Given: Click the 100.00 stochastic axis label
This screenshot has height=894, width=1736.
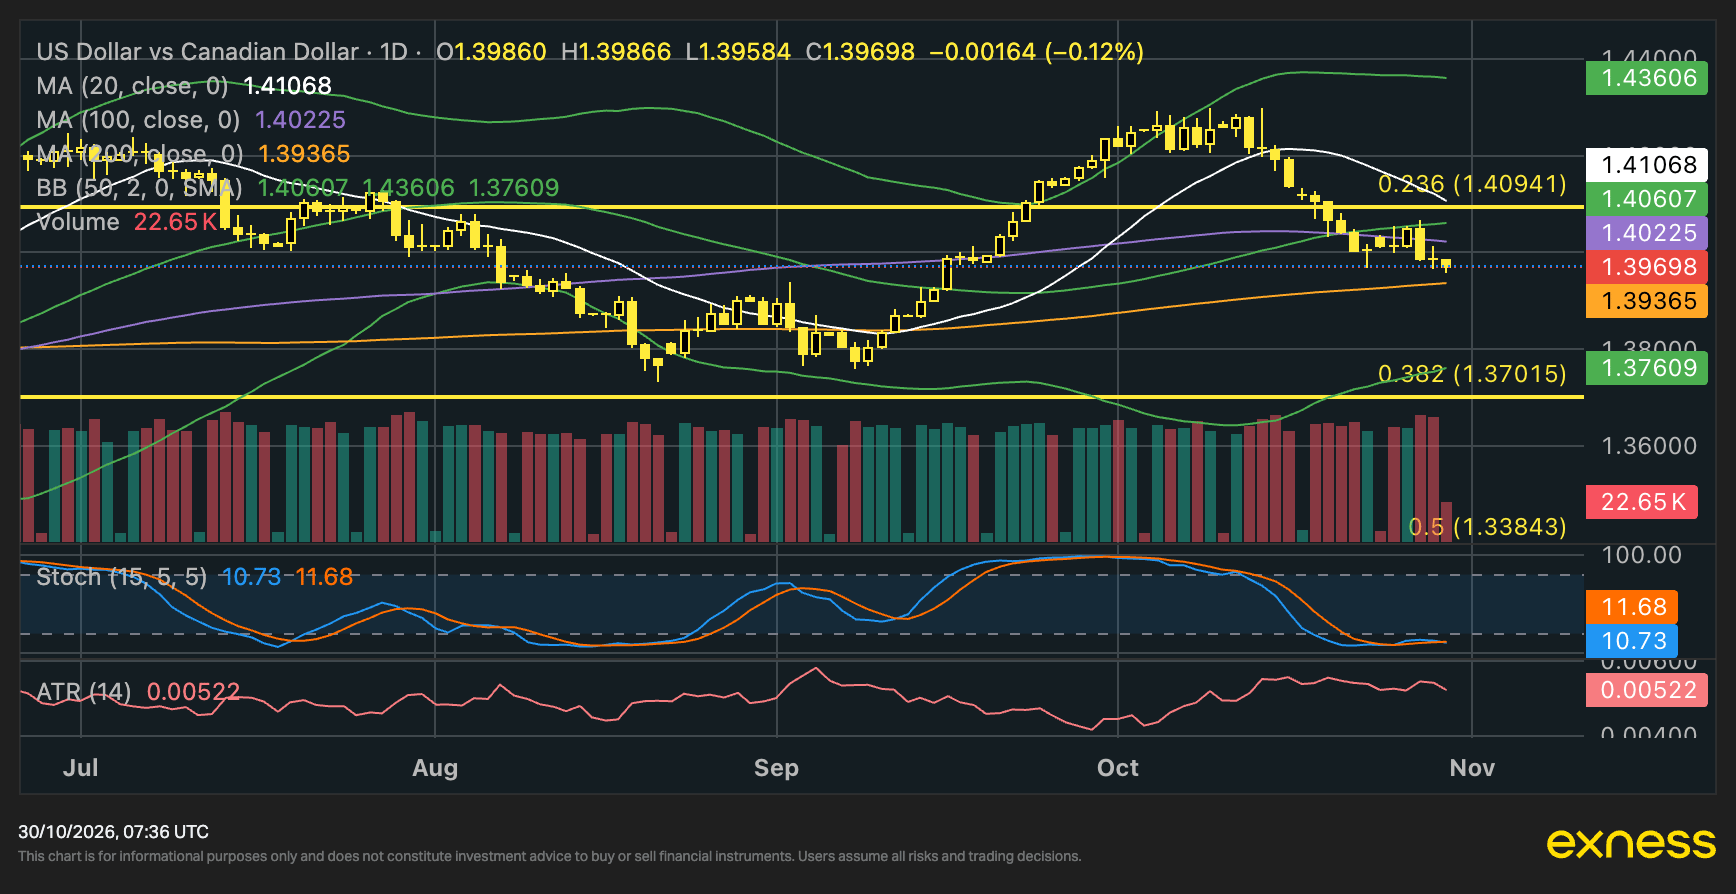Looking at the screenshot, I should (x=1641, y=555).
